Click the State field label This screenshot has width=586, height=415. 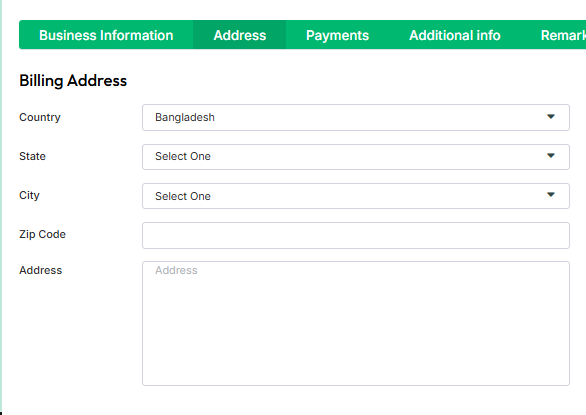click(33, 156)
